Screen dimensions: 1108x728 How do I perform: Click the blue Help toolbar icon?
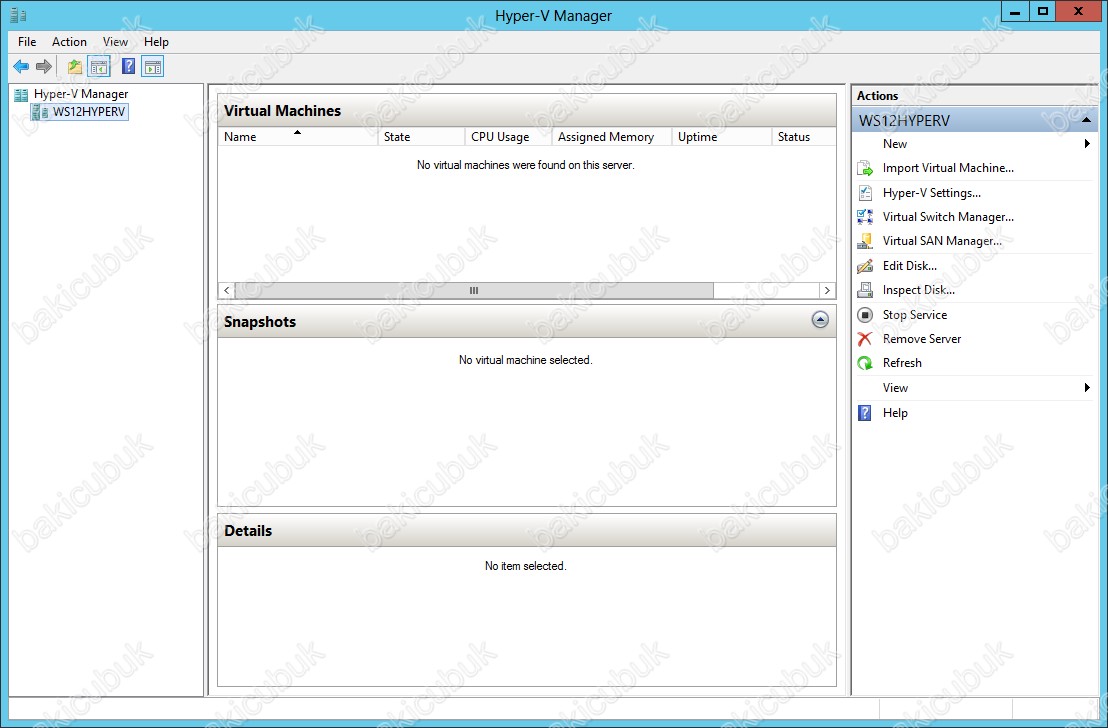129,67
